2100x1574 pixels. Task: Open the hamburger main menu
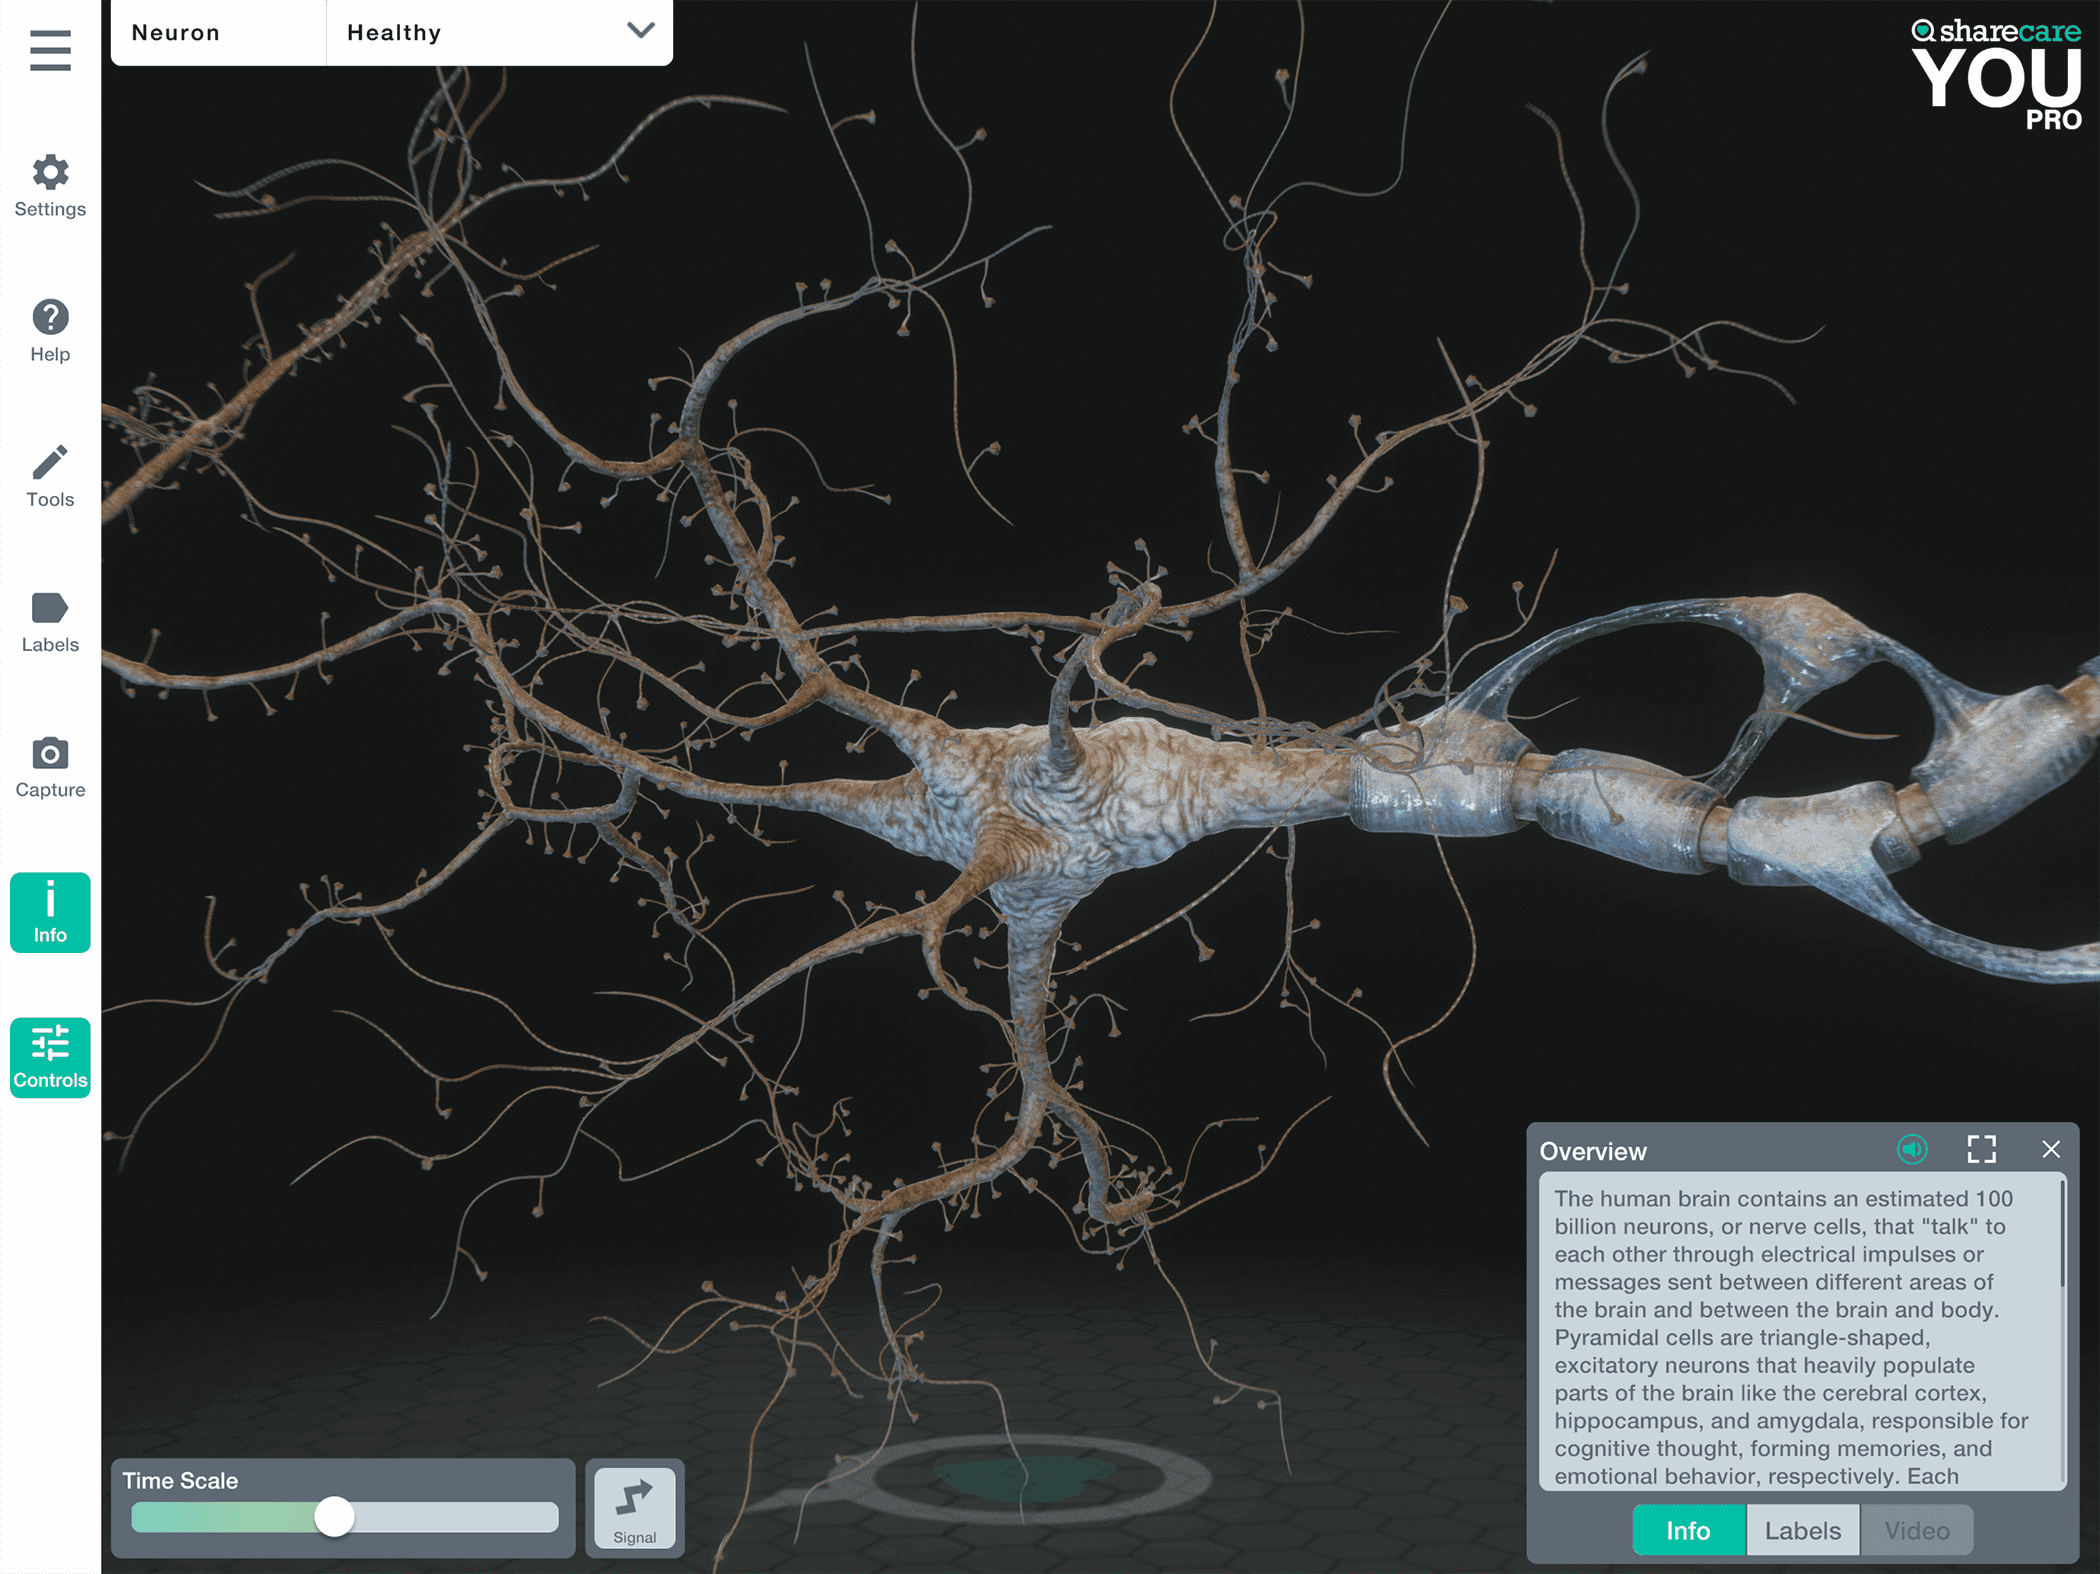50,50
